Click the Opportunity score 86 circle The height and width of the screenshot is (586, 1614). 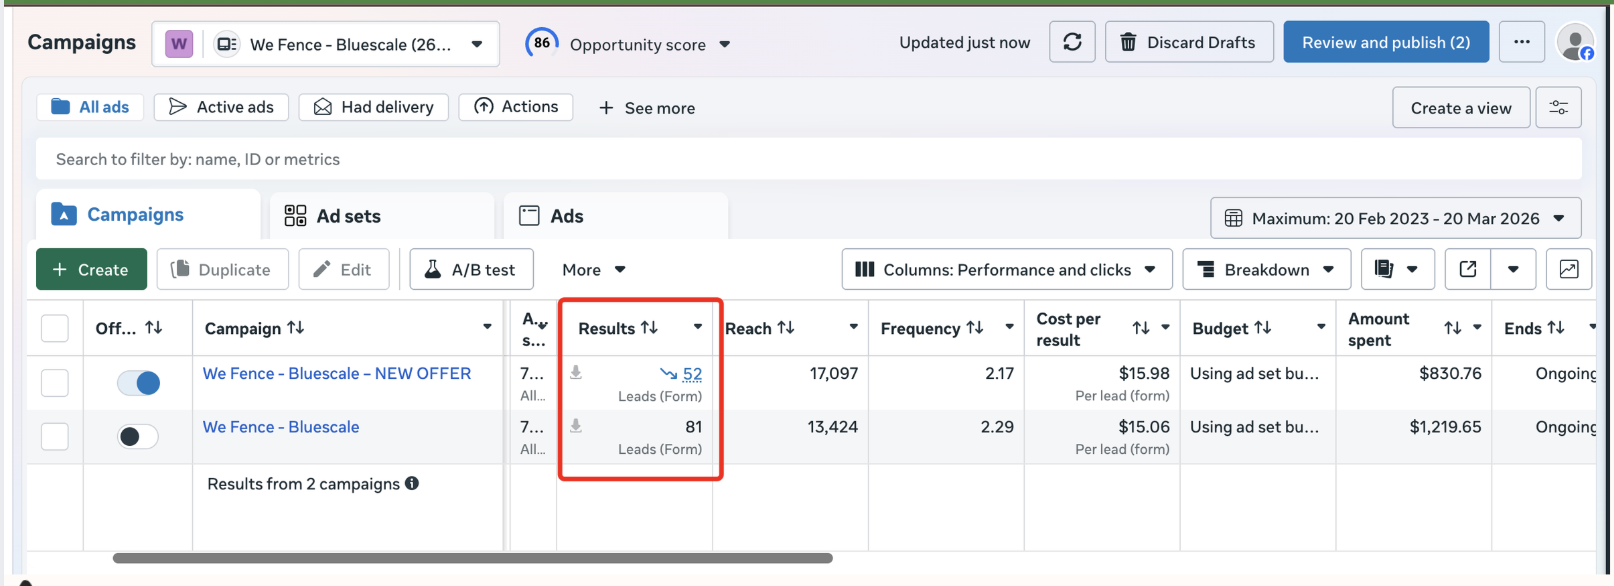pos(542,43)
